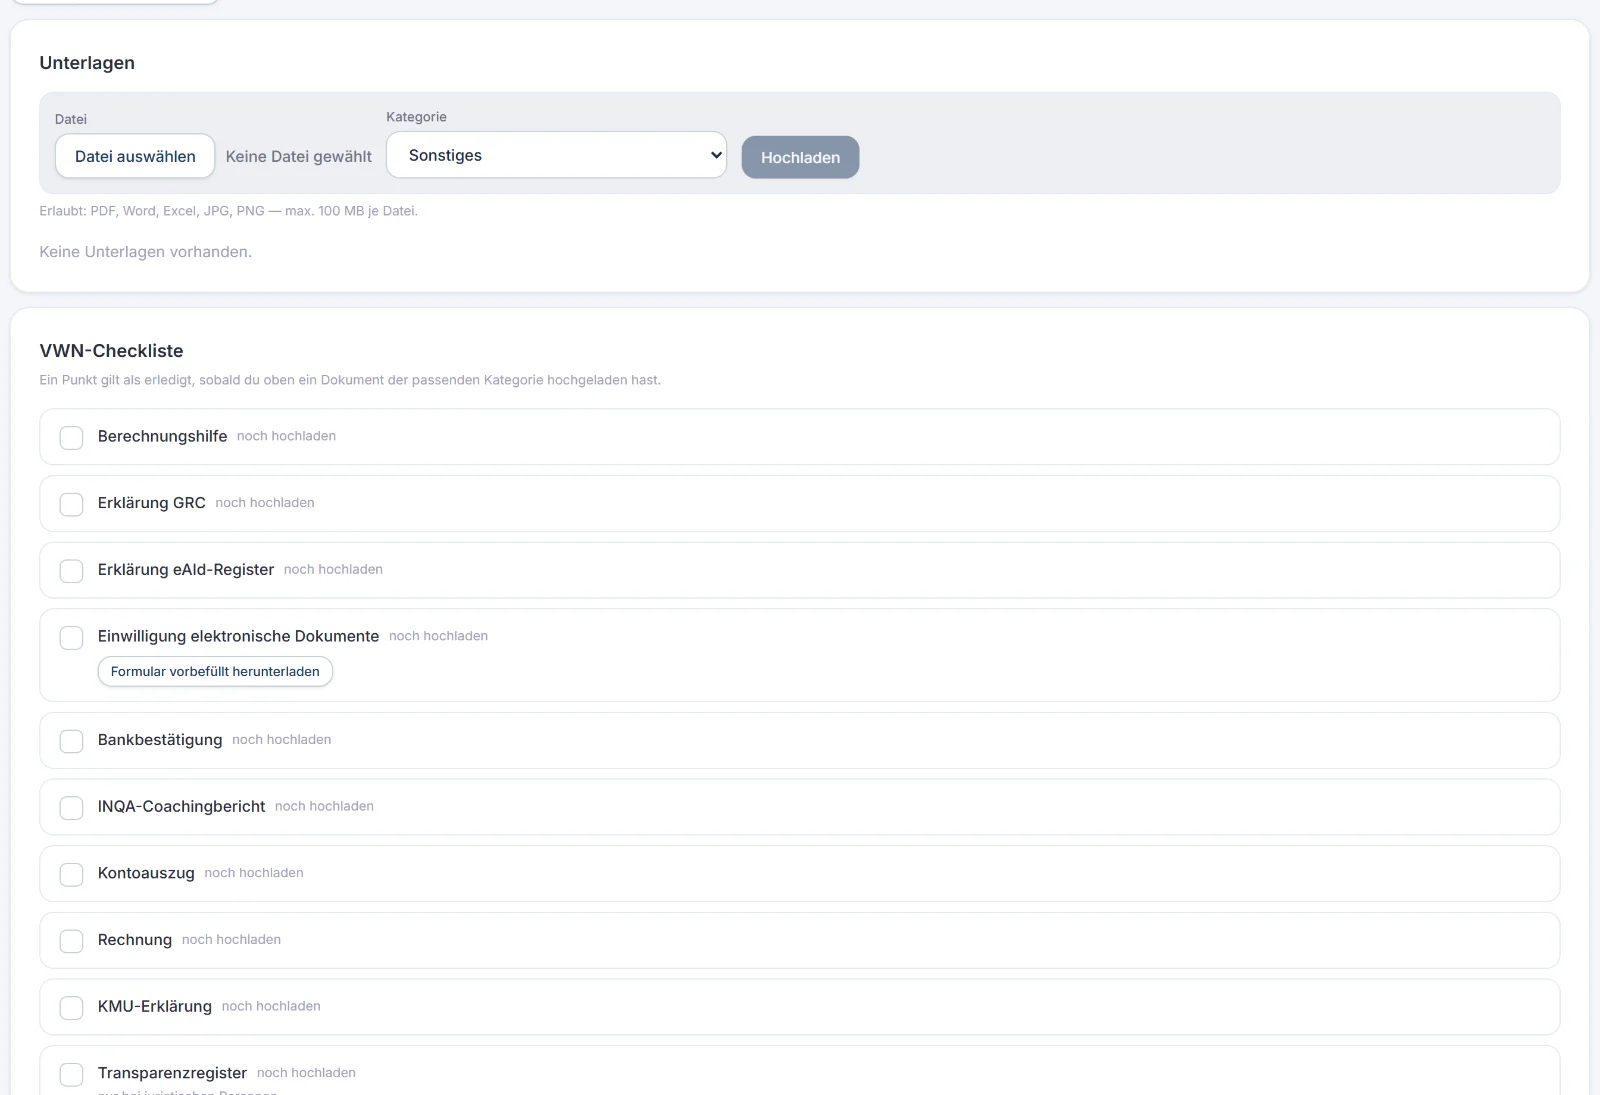1600x1095 pixels.
Task: Check the INQA-Coachingbericht checkbox
Action: [71, 807]
